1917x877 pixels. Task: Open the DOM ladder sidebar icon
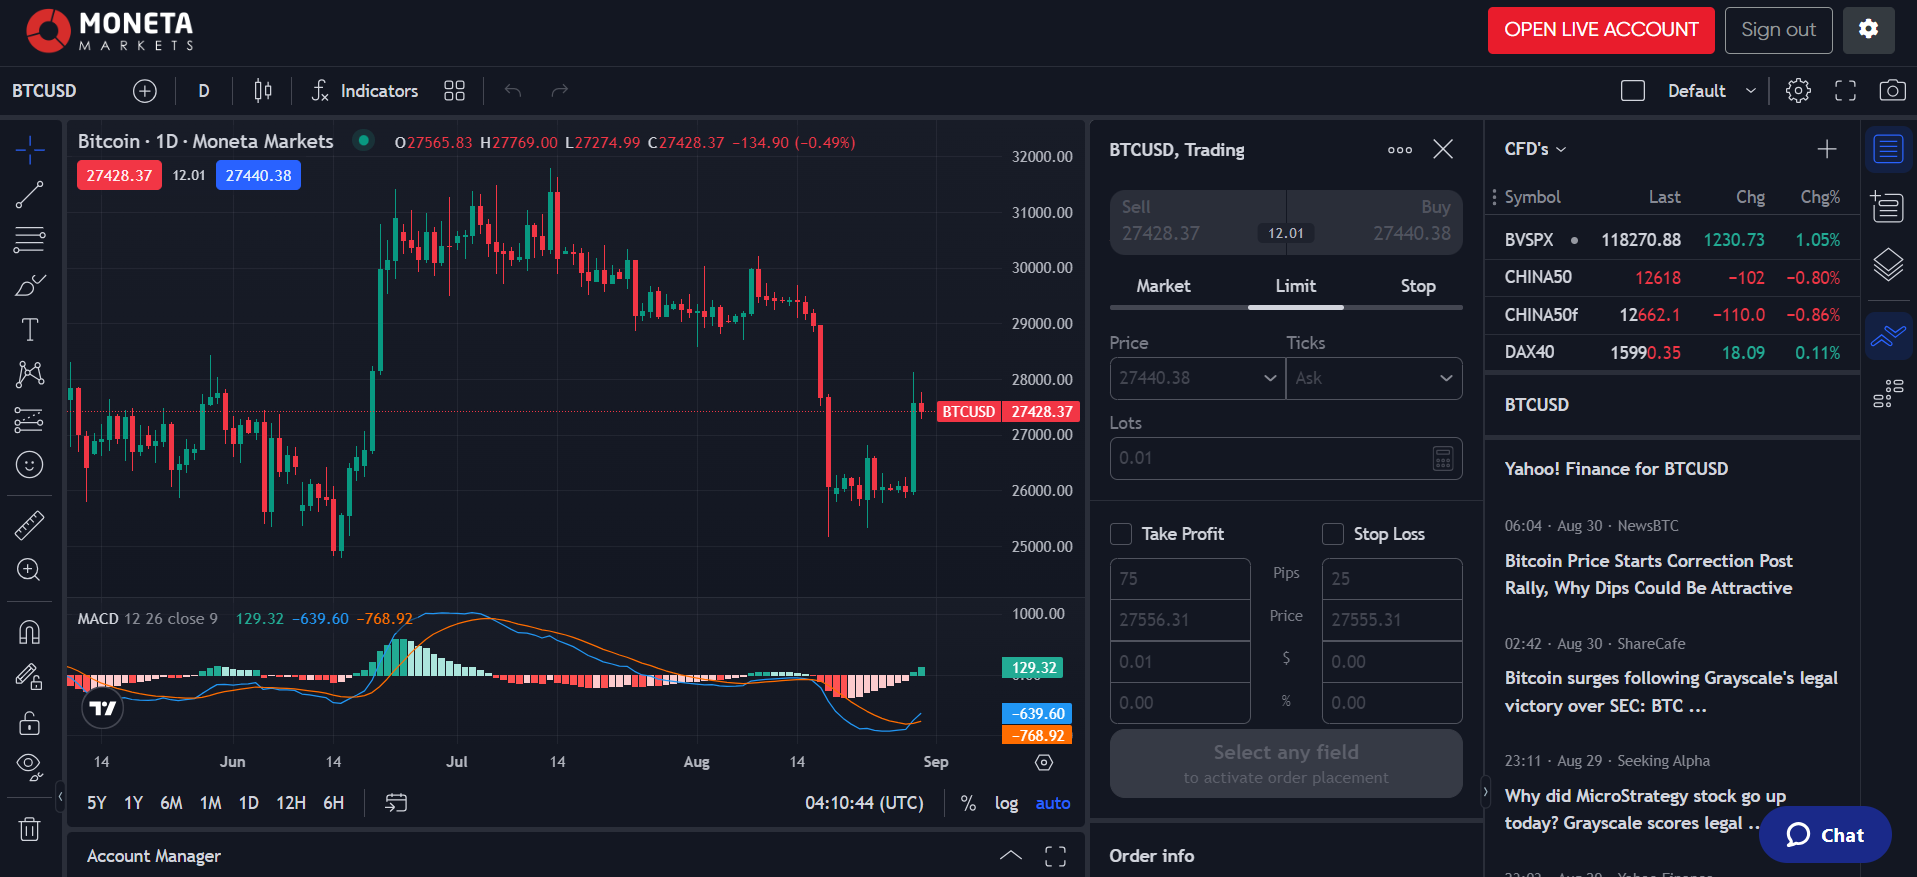point(1888,393)
